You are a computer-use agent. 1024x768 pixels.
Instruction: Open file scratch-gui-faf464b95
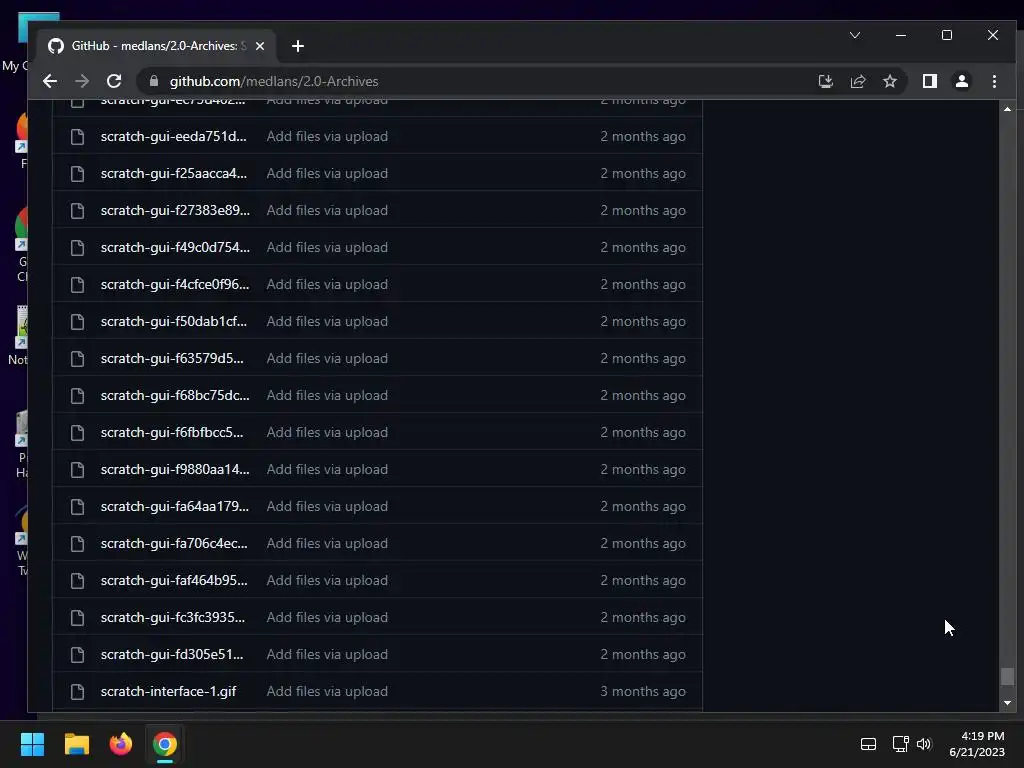[174, 580]
